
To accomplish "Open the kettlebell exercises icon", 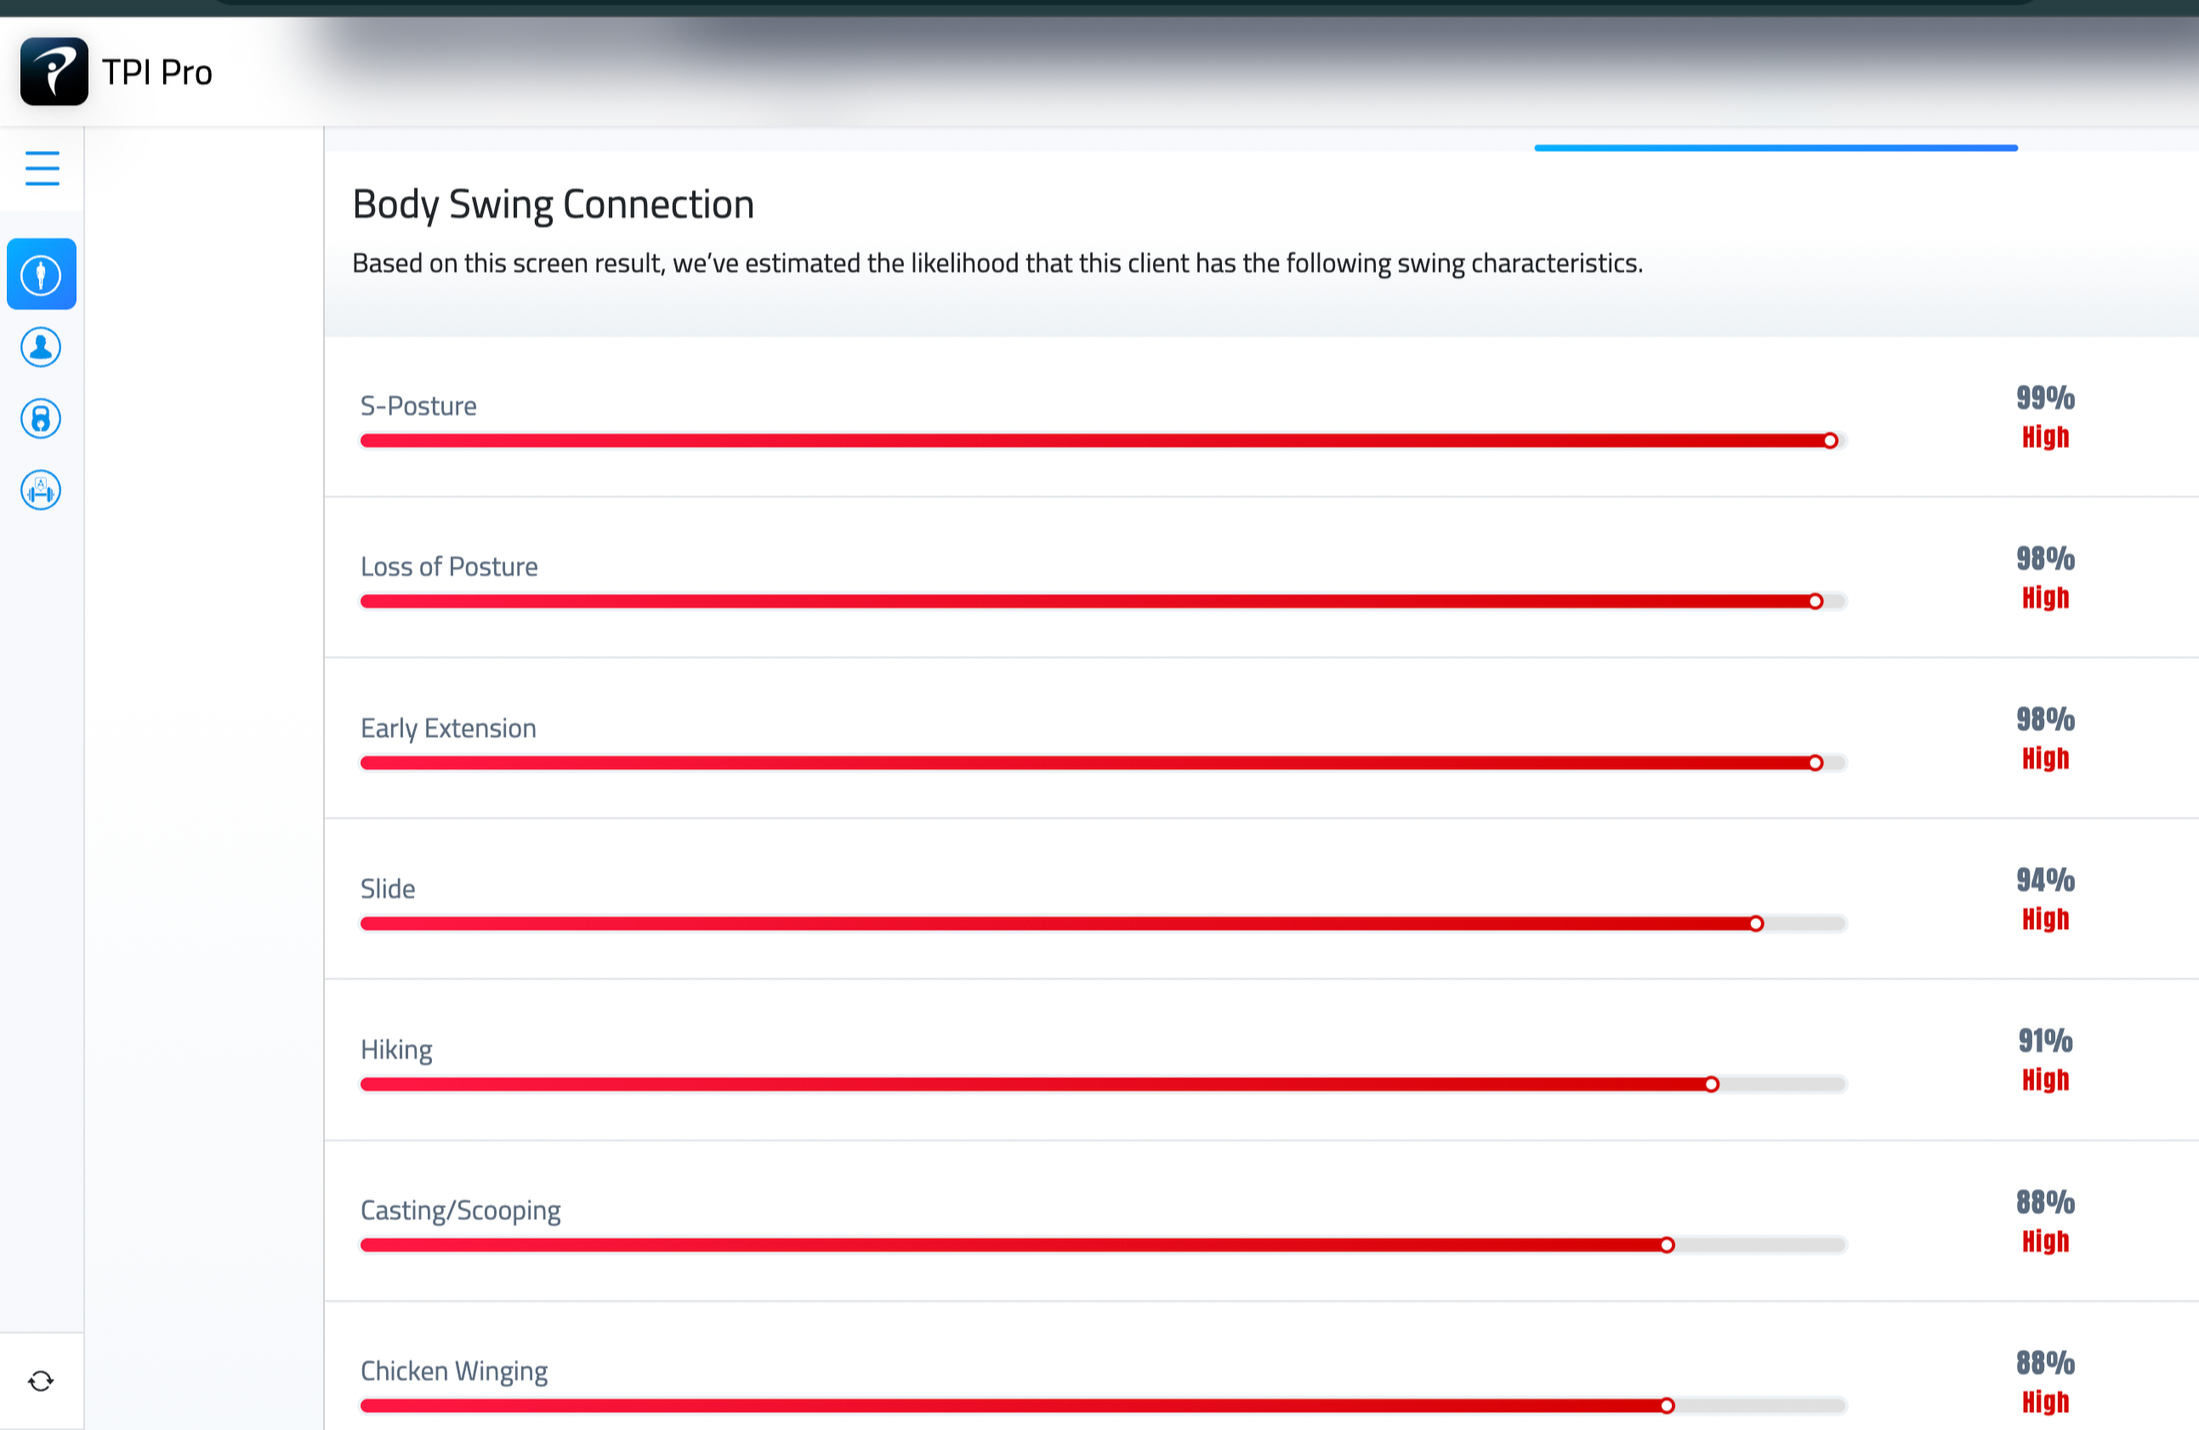I will [41, 419].
